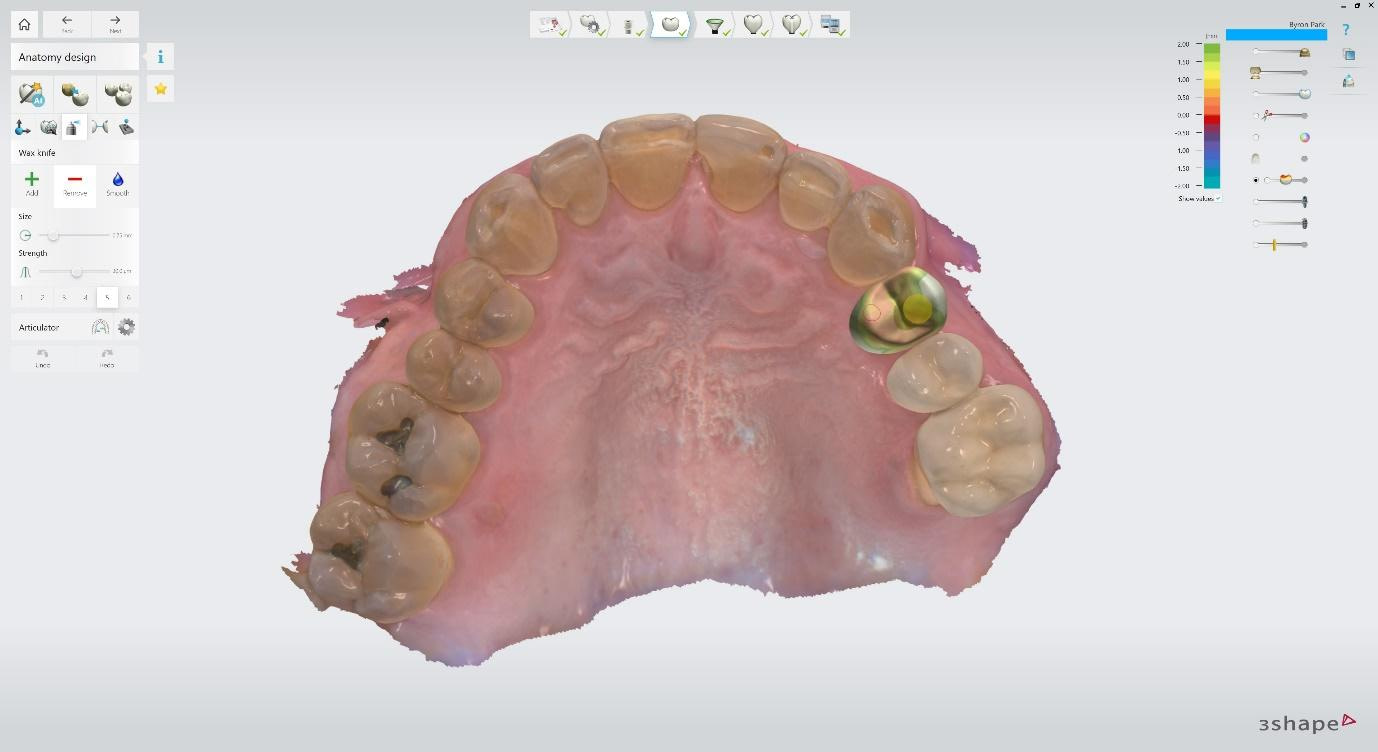1378x752 pixels.
Task: Click the Undo button
Action: coord(42,356)
